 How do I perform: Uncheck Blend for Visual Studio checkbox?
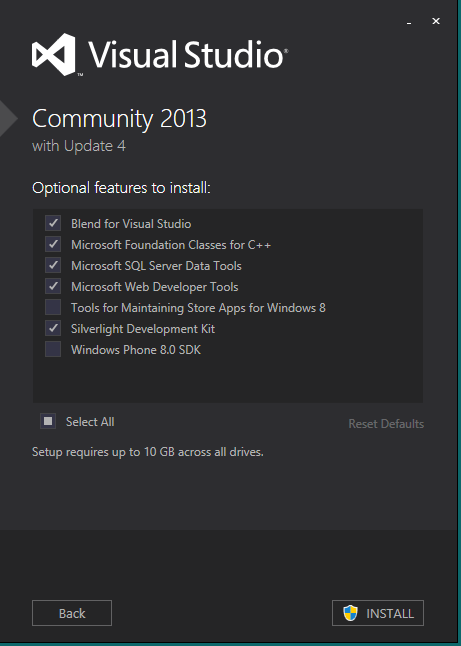53,223
